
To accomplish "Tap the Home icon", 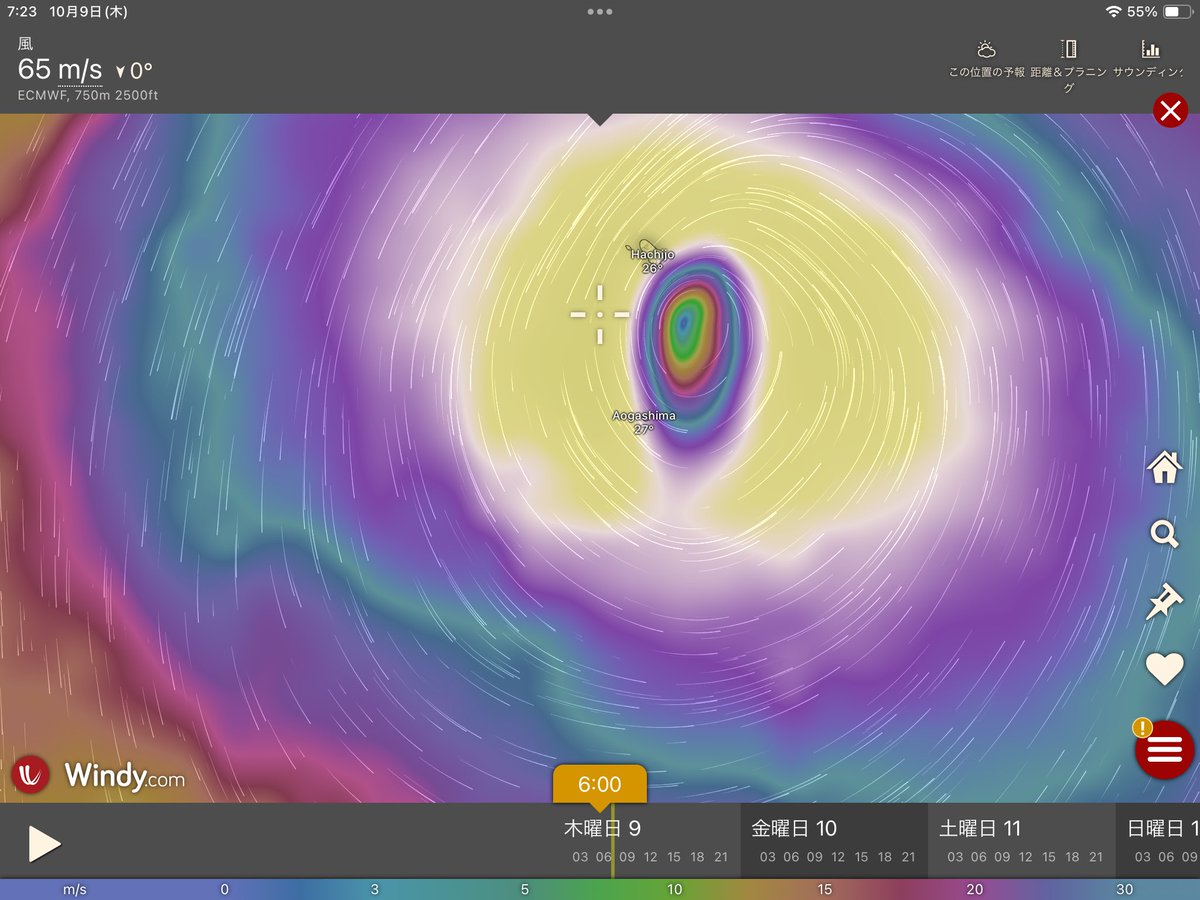I will click(1165, 467).
